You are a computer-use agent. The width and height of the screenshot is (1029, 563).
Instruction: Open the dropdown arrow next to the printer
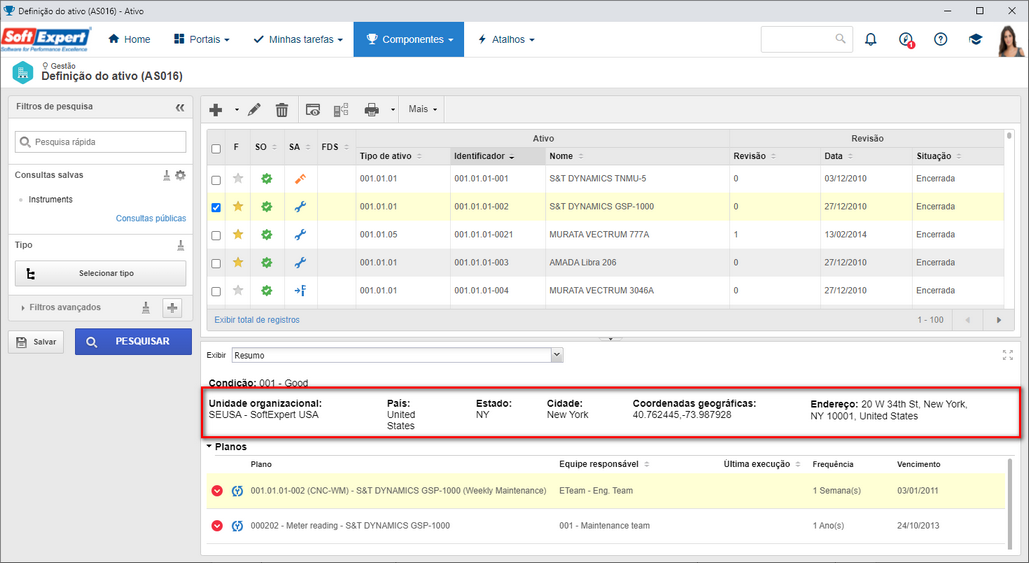click(392, 110)
